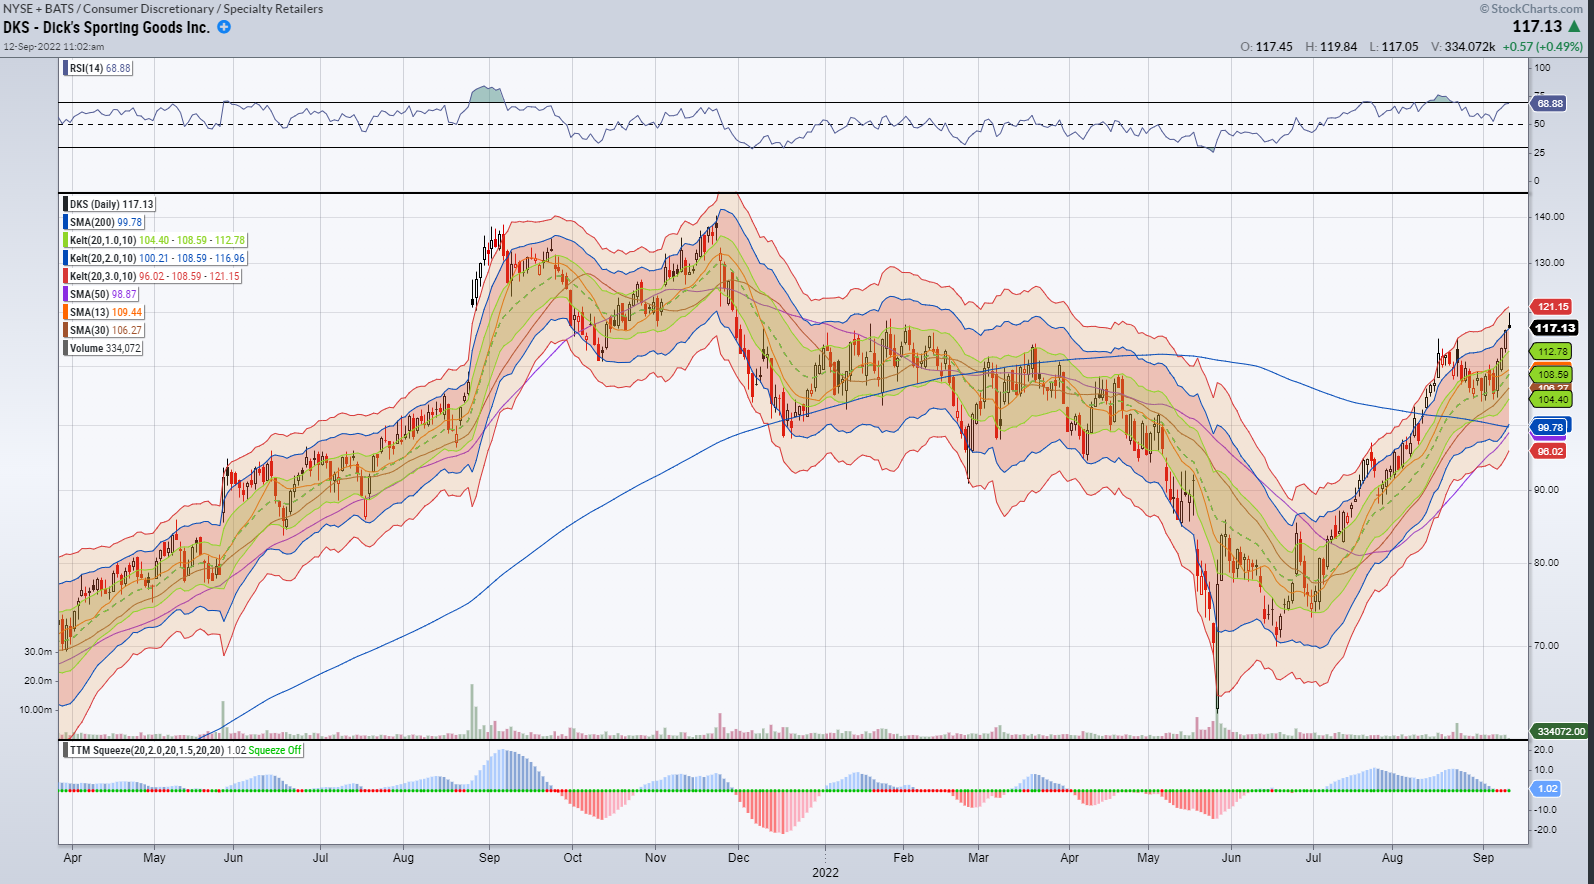Select the Kelt(20,1.0,10) legend entry
The height and width of the screenshot is (884, 1594).
(x=156, y=240)
